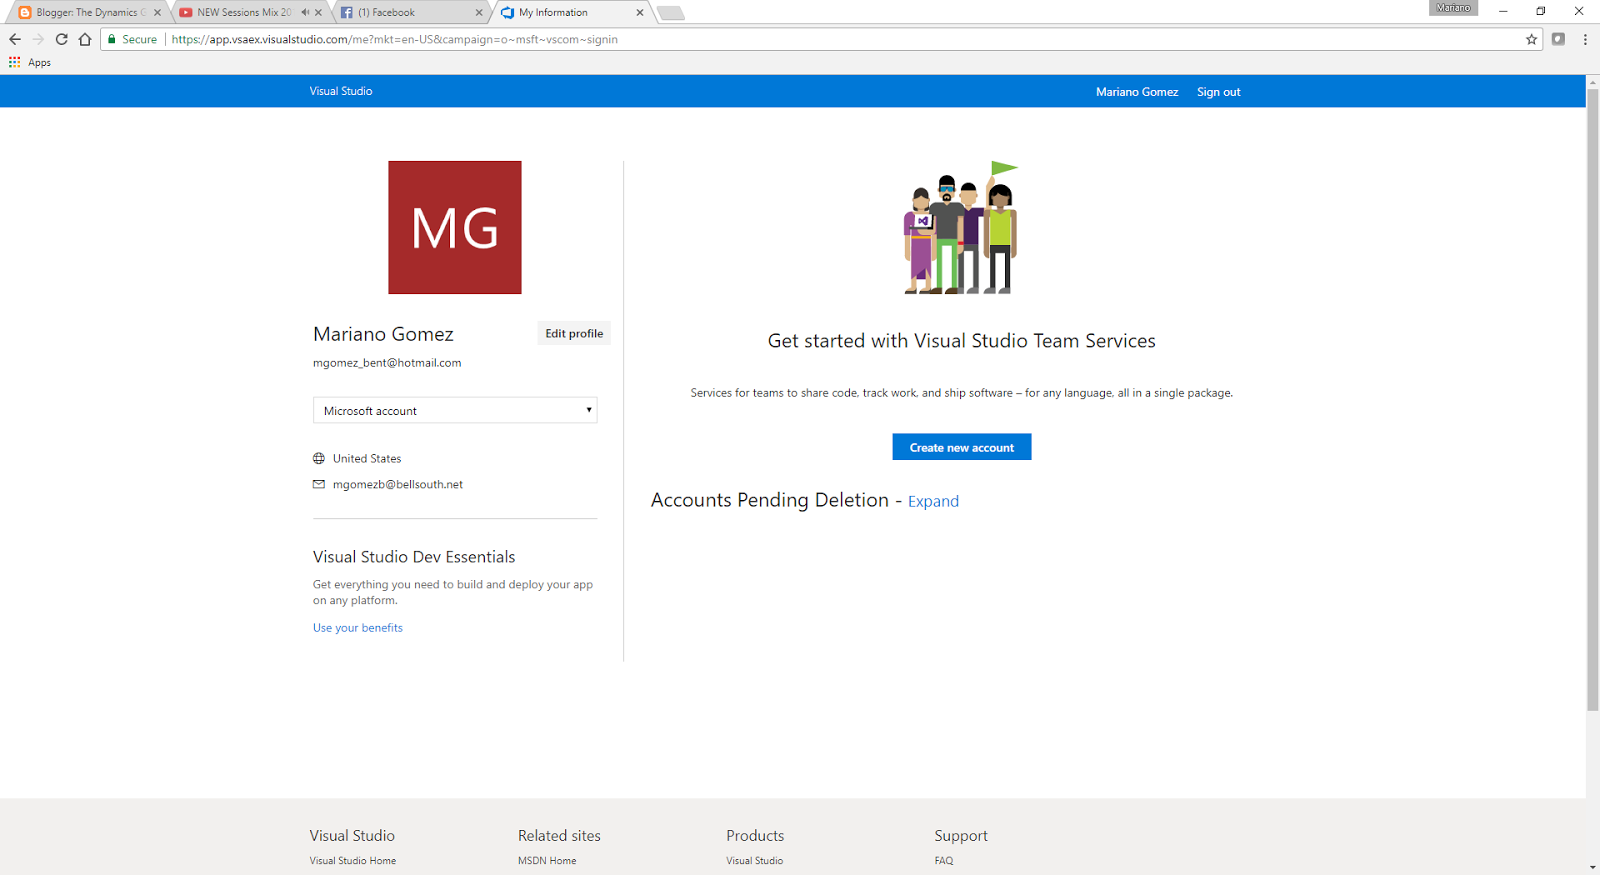The height and width of the screenshot is (875, 1600).
Task: Sign out of Visual Studio
Action: tap(1219, 92)
